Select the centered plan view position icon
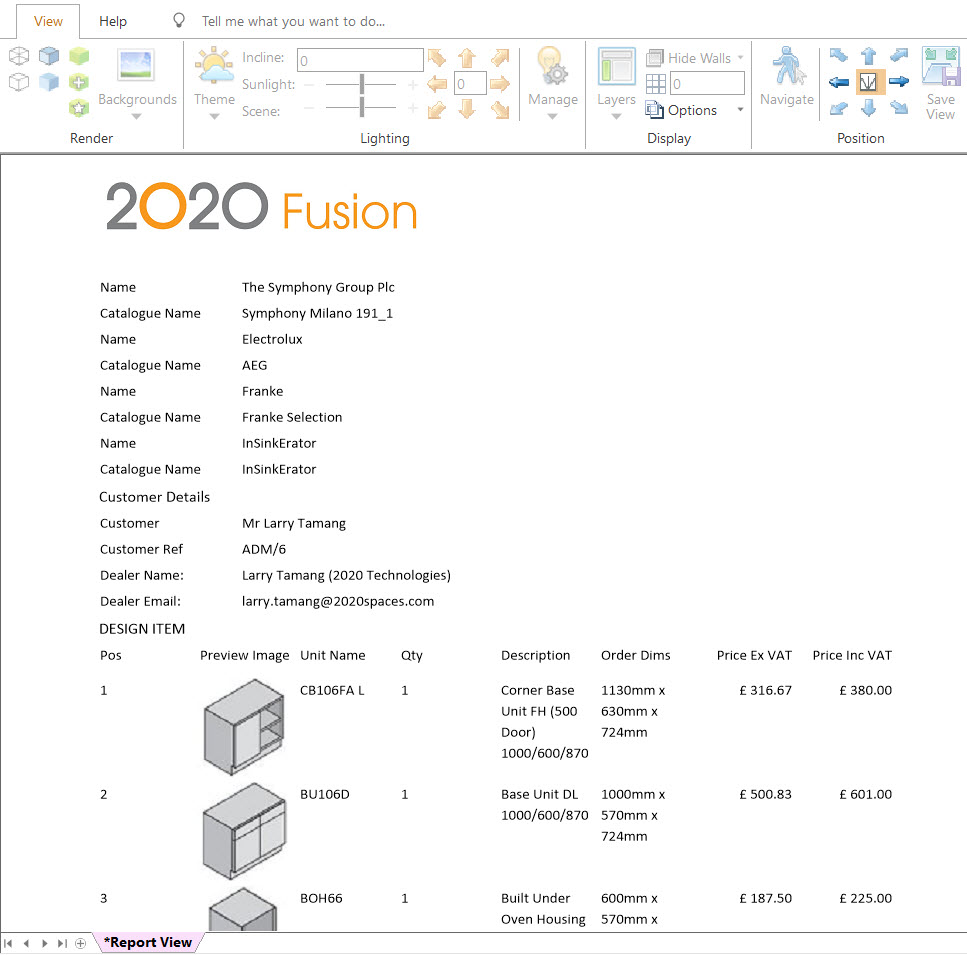Viewport: 967px width, 955px height. coord(868,82)
